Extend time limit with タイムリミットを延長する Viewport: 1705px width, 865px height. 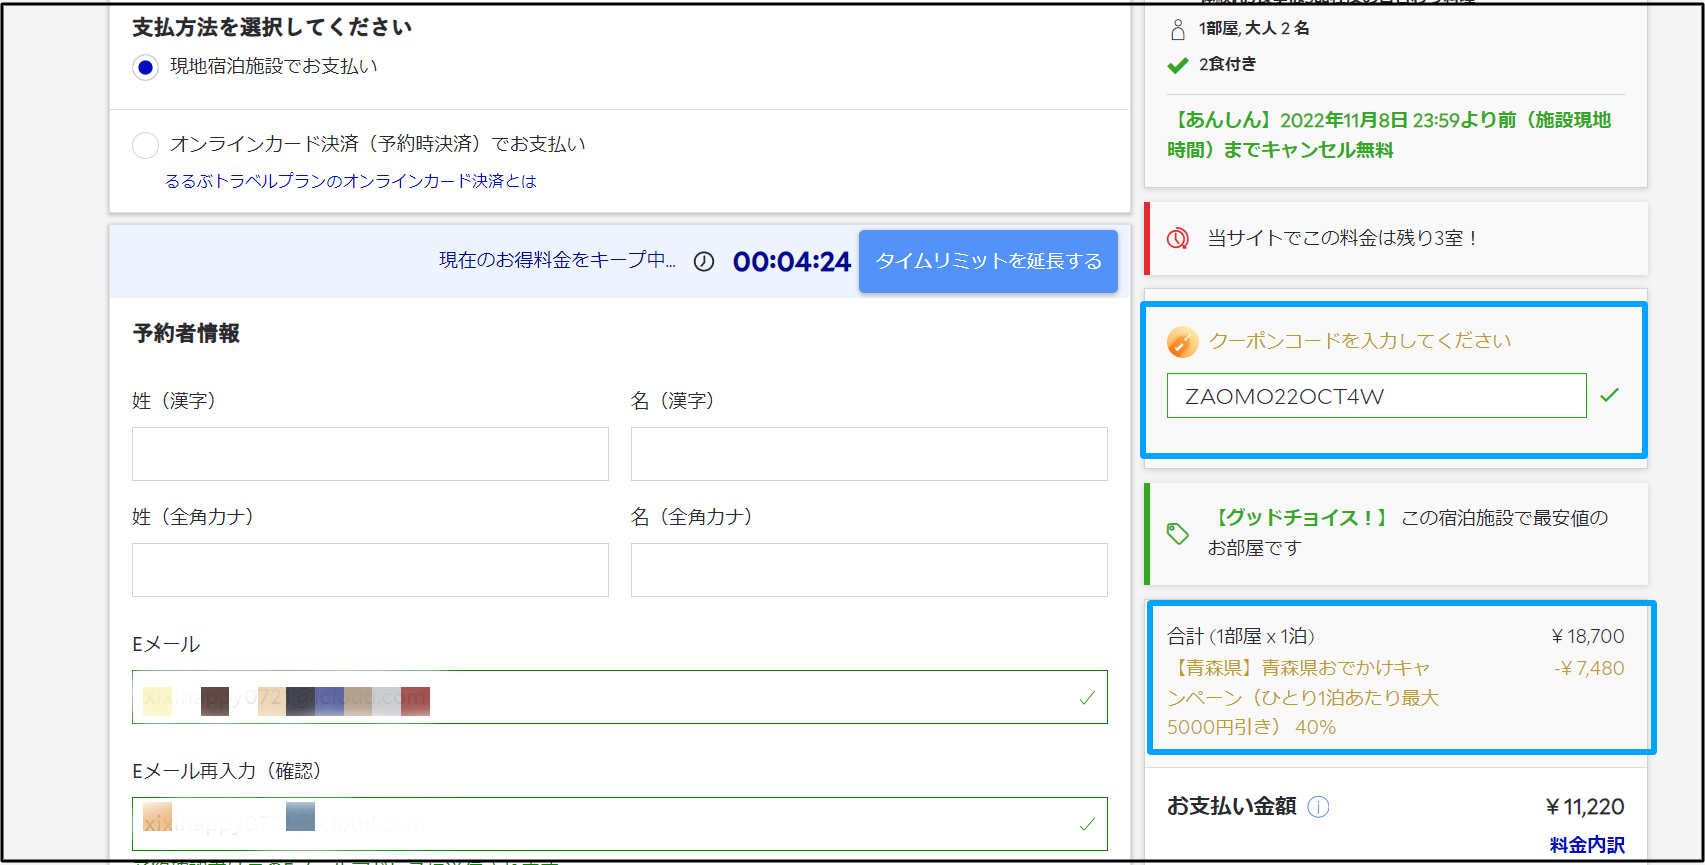click(988, 261)
